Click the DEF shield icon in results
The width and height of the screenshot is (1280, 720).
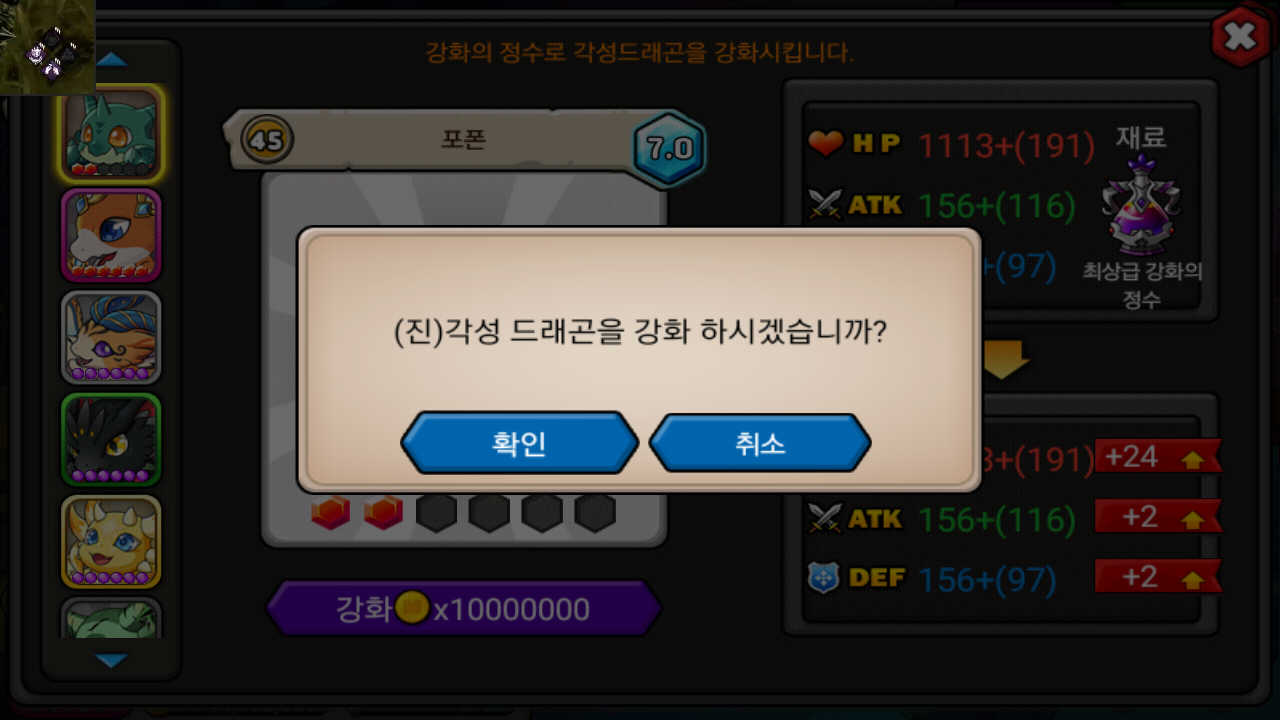pyautogui.click(x=823, y=578)
